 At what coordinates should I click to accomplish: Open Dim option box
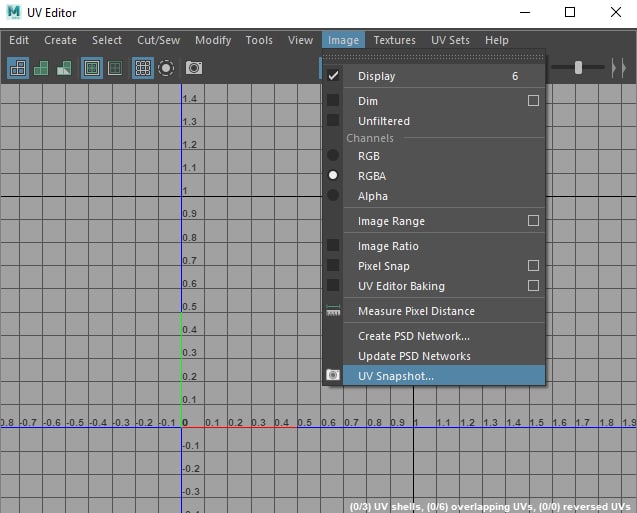(x=533, y=101)
